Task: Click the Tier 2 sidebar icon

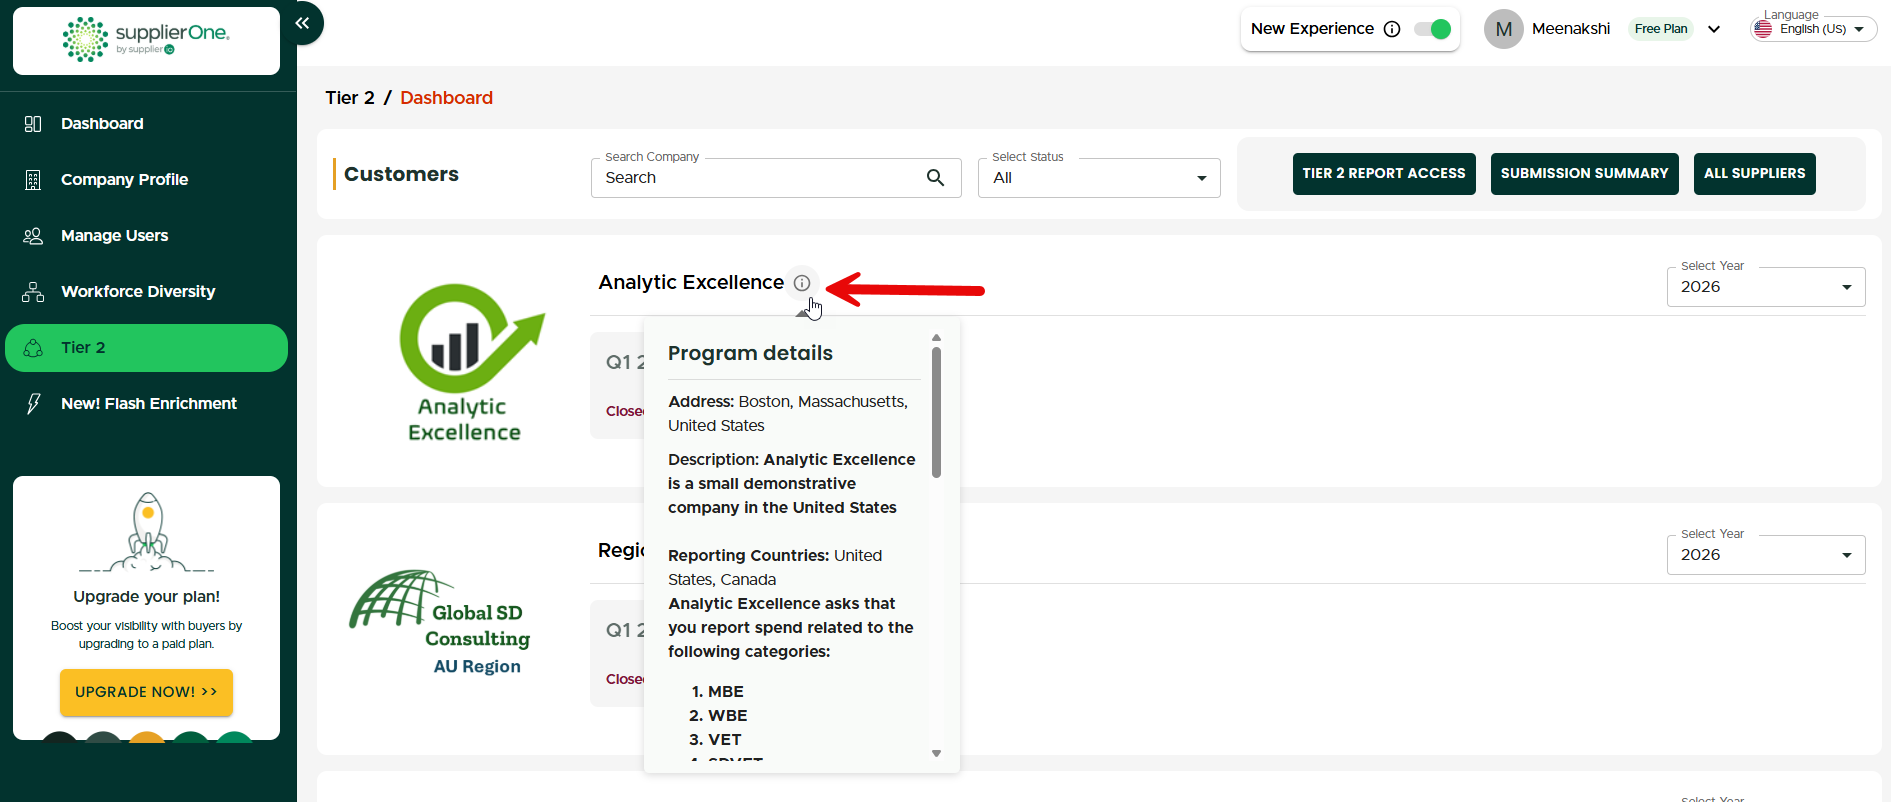Action: click(33, 348)
